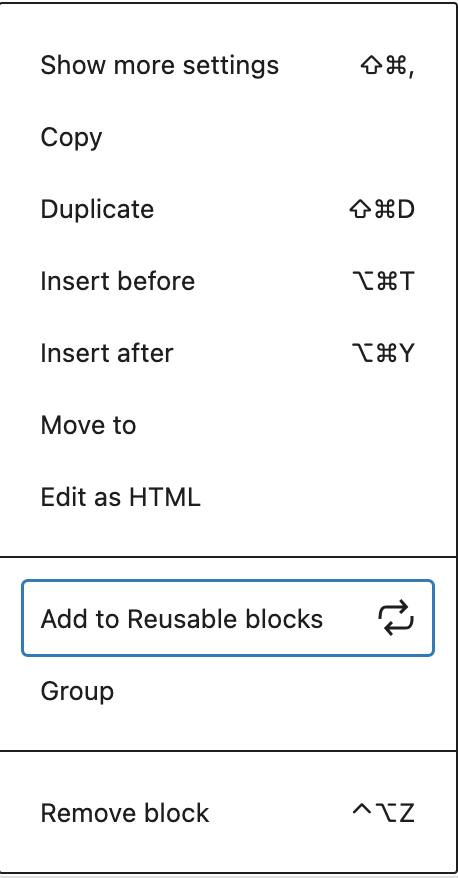Image resolution: width=458 pixels, height=878 pixels.
Task: Choose the Duplicate menu entry
Action: pyautogui.click(x=228, y=209)
